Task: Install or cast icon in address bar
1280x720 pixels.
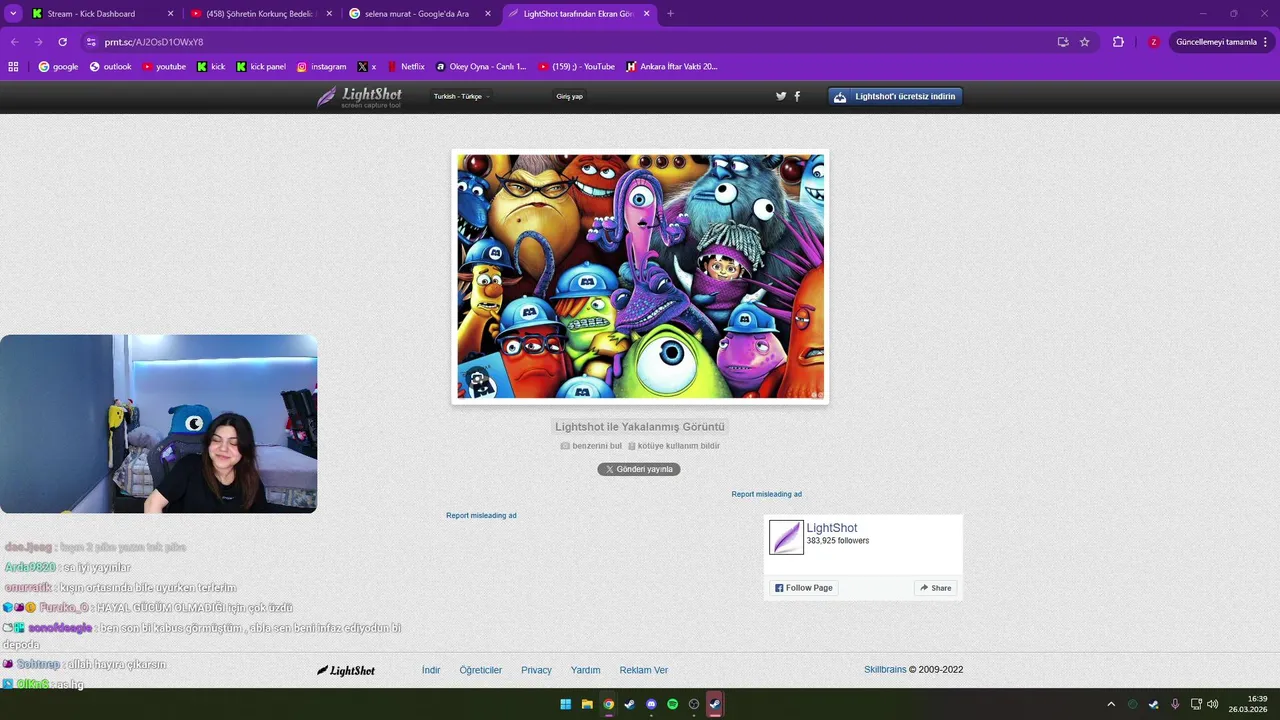Action: pyautogui.click(x=1063, y=42)
